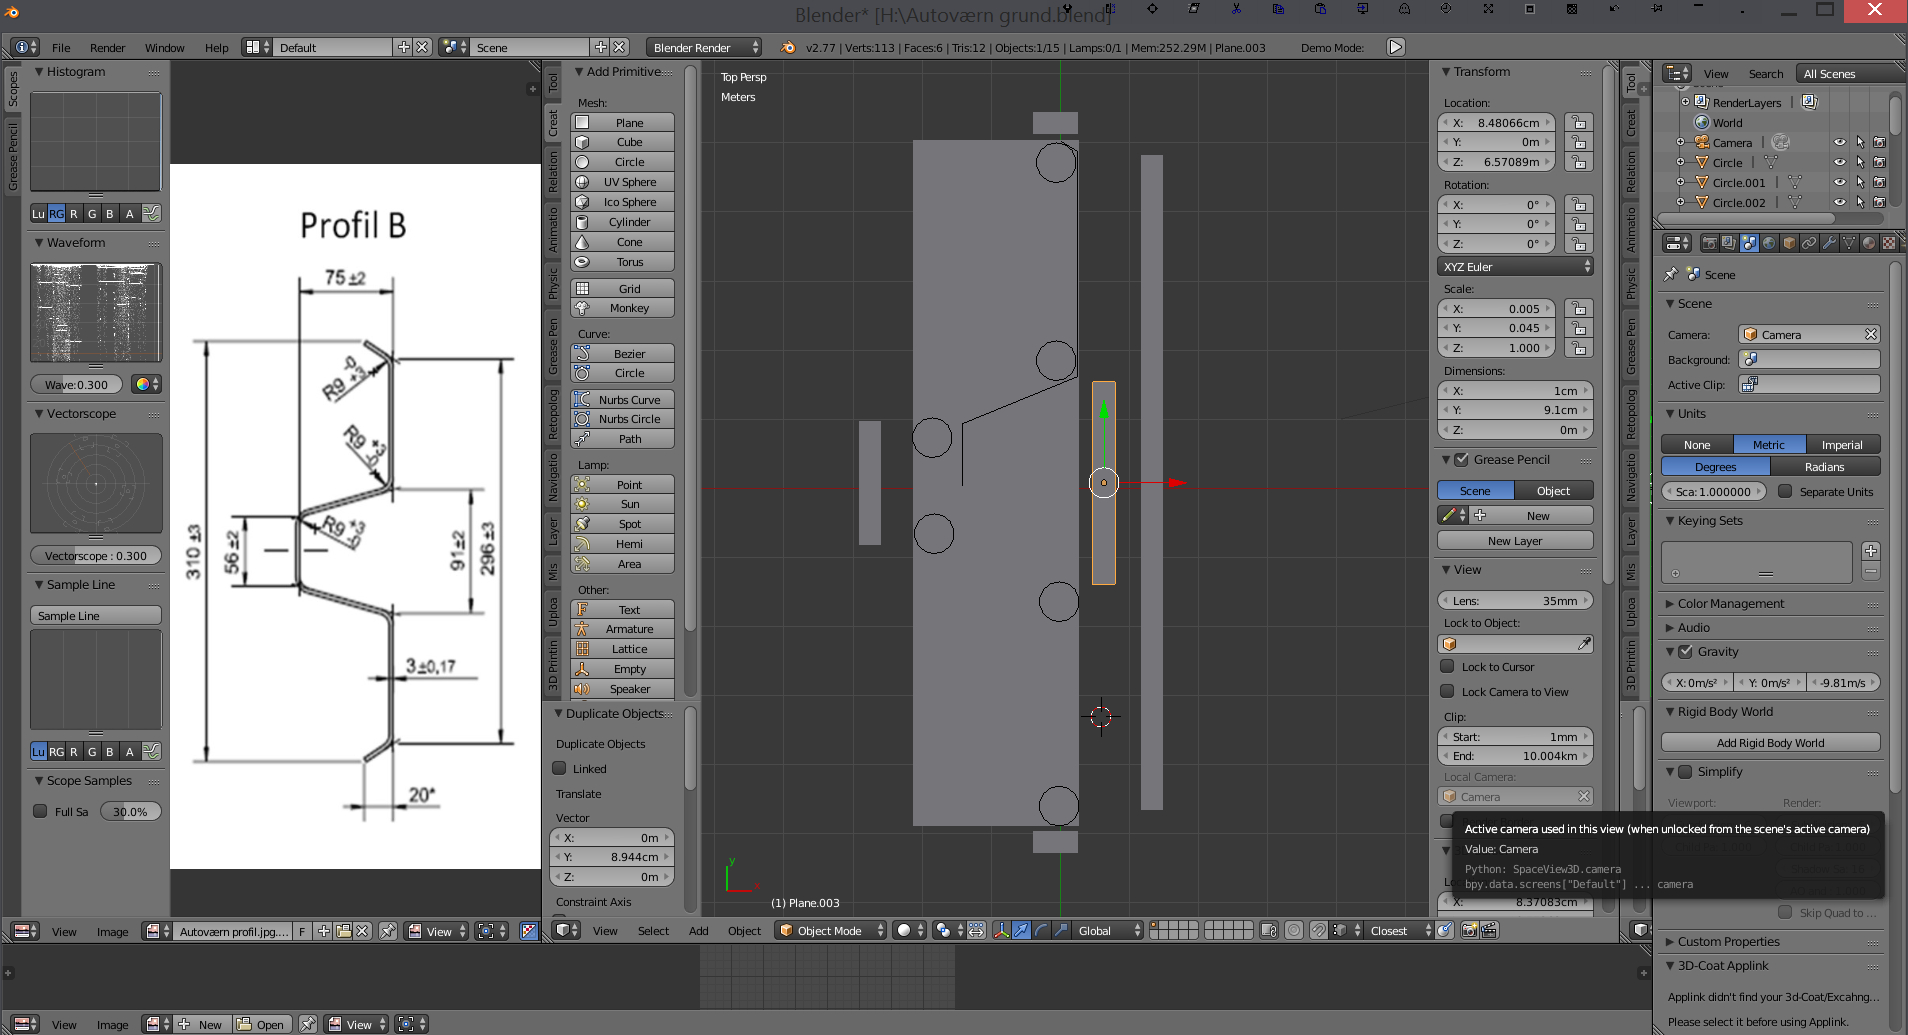Open the 3D view Add menu
Screen dimensions: 1908x1035
pyautogui.click(x=698, y=930)
